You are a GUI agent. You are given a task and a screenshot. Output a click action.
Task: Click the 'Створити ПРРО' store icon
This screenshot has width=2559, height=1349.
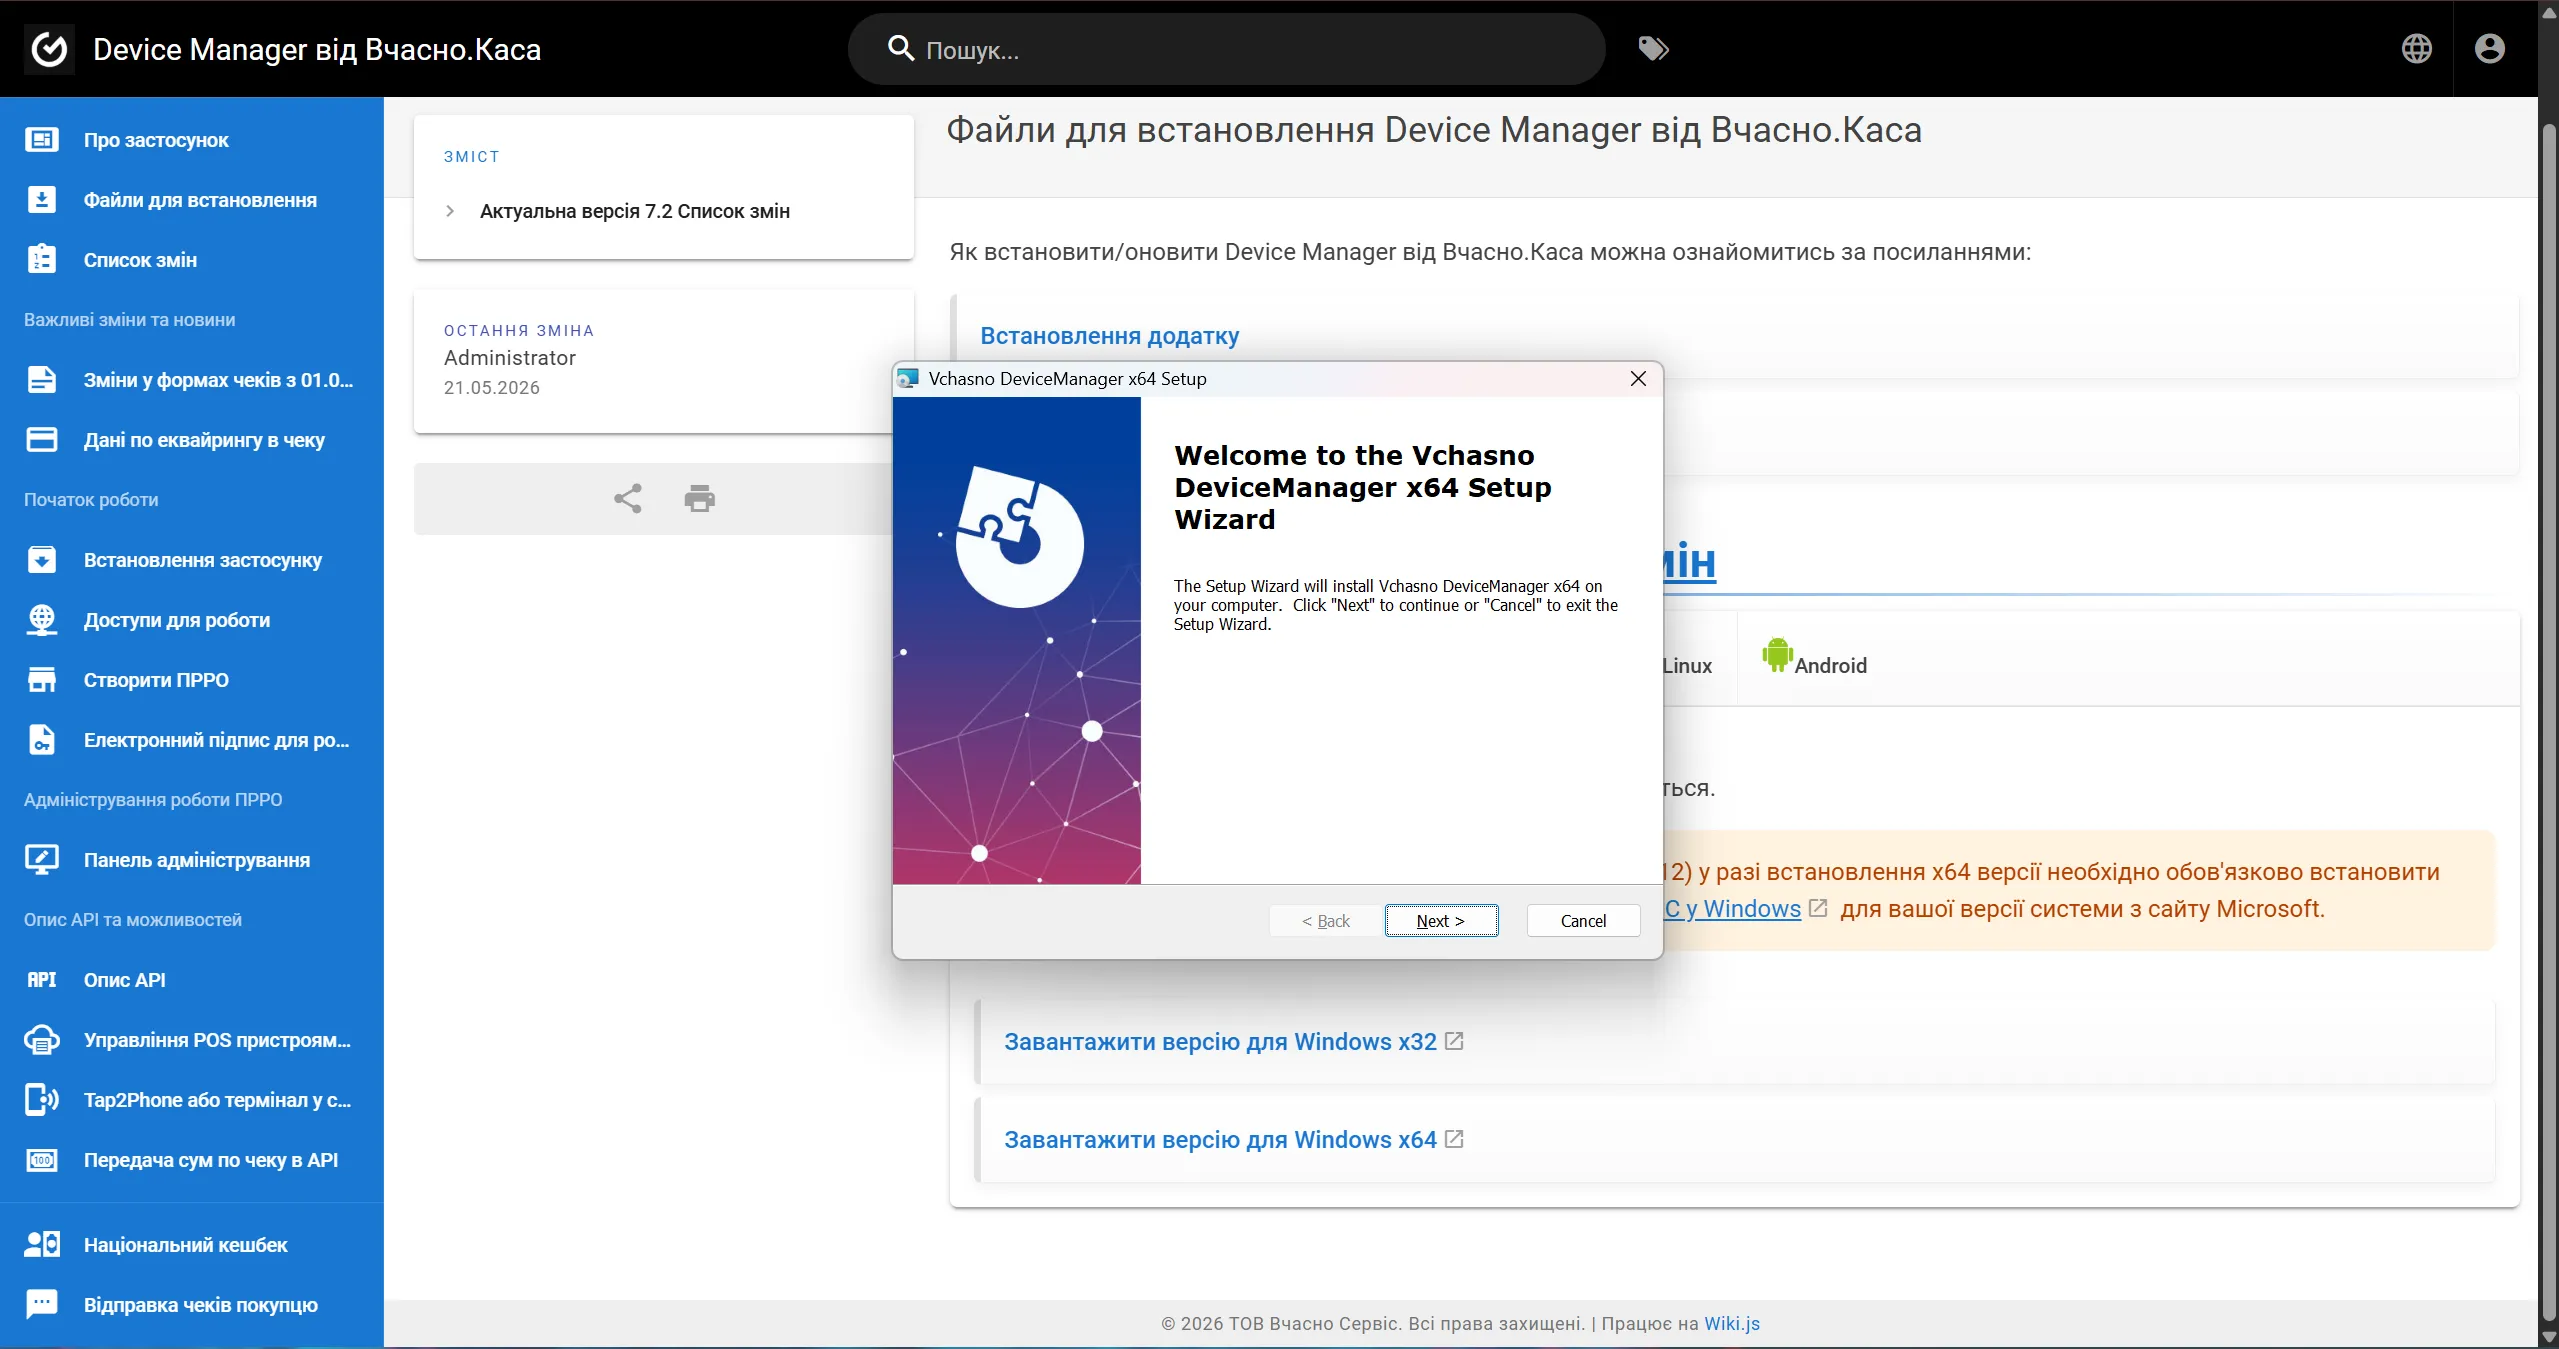(42, 680)
